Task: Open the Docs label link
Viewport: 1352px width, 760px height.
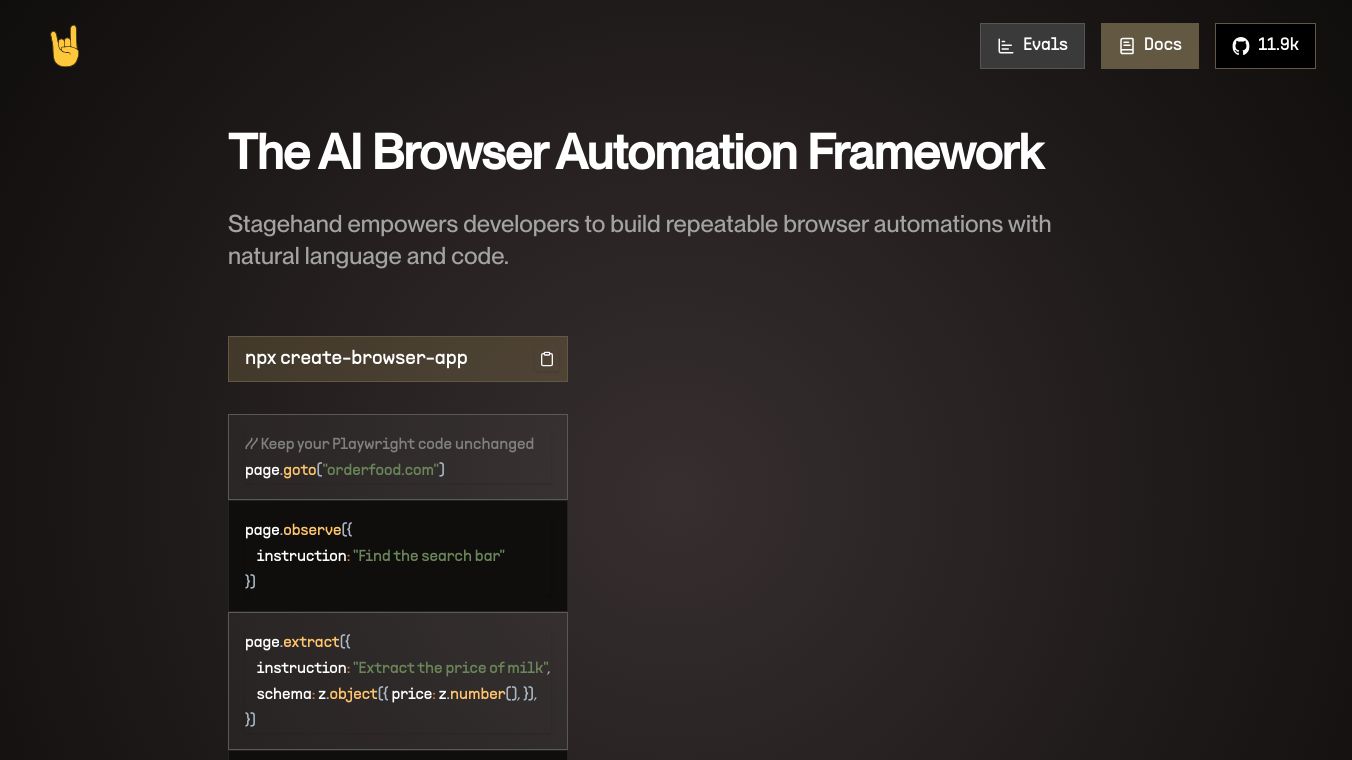Action: (x=1162, y=45)
